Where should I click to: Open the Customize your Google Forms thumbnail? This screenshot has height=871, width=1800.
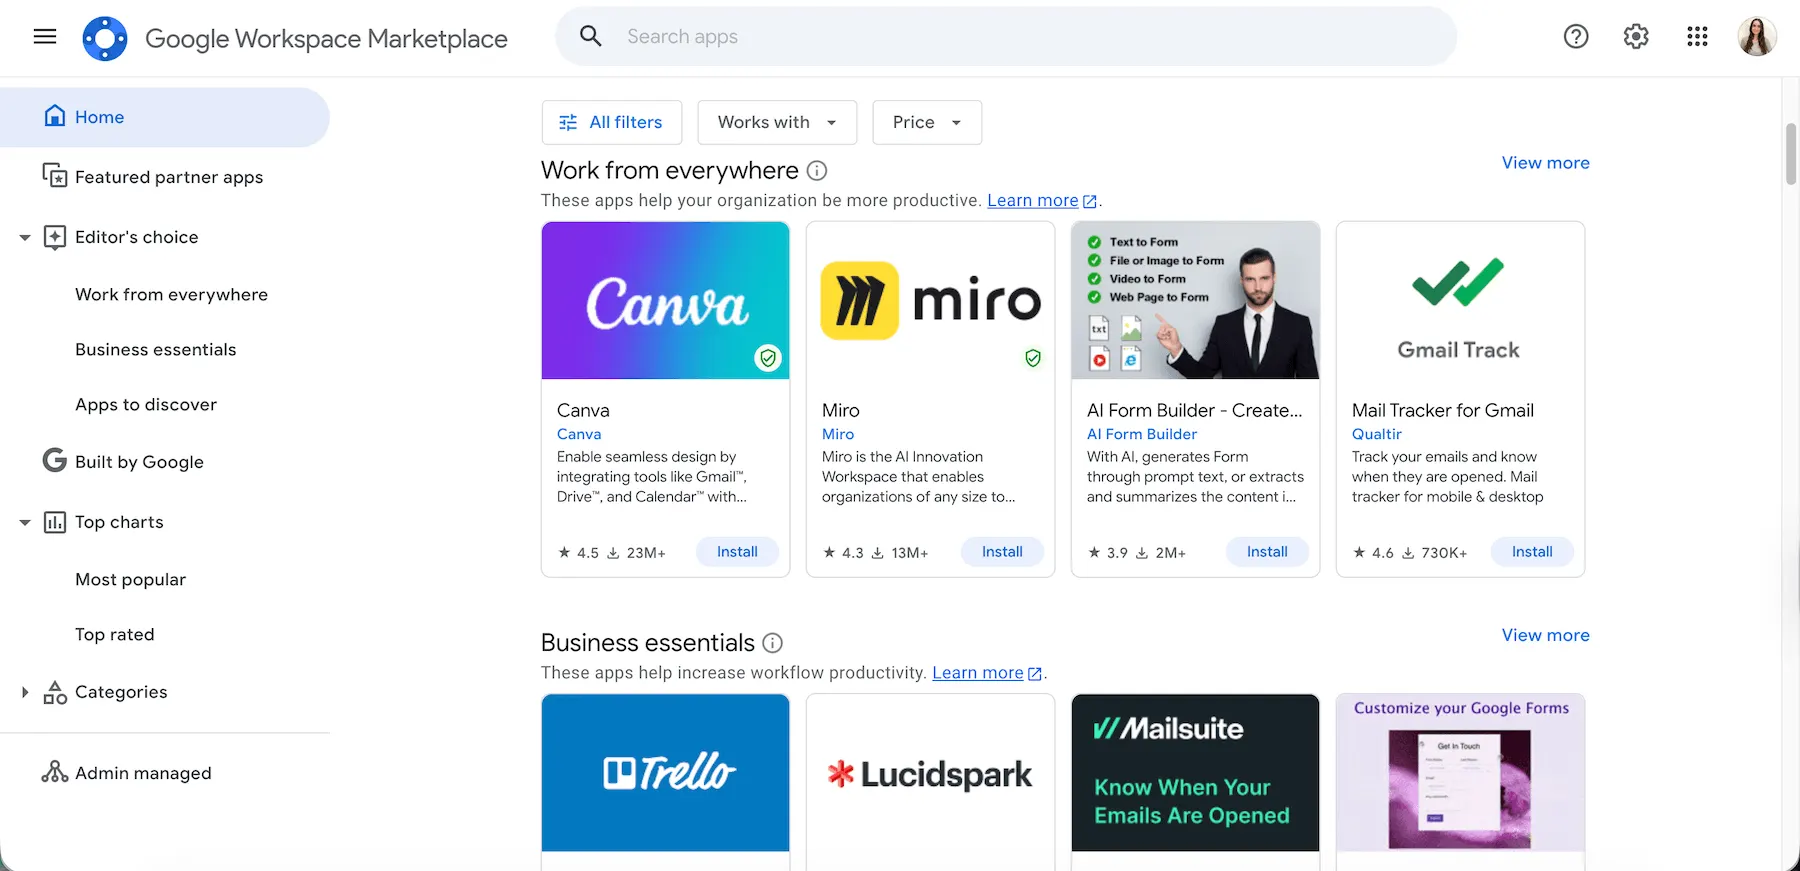1460,773
